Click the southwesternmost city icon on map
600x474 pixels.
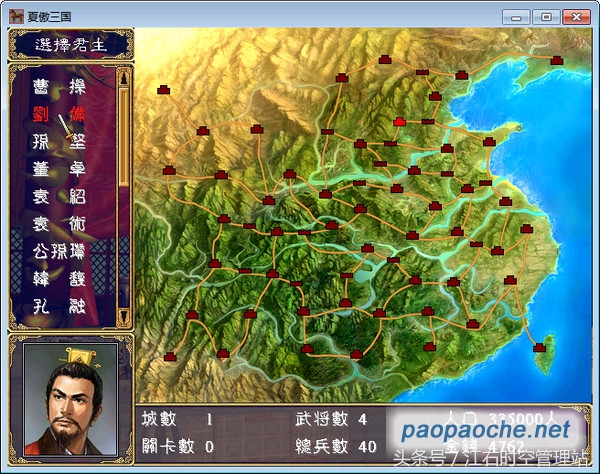[170, 357]
